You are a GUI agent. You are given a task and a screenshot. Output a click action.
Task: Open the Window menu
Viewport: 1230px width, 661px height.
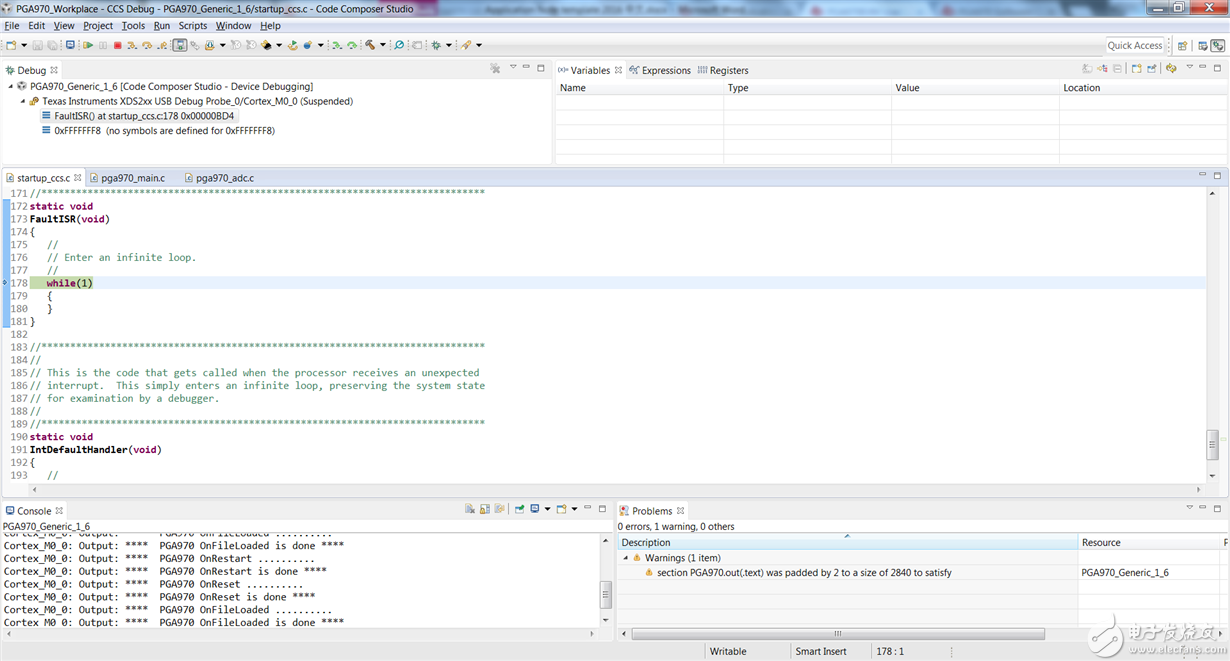234,25
